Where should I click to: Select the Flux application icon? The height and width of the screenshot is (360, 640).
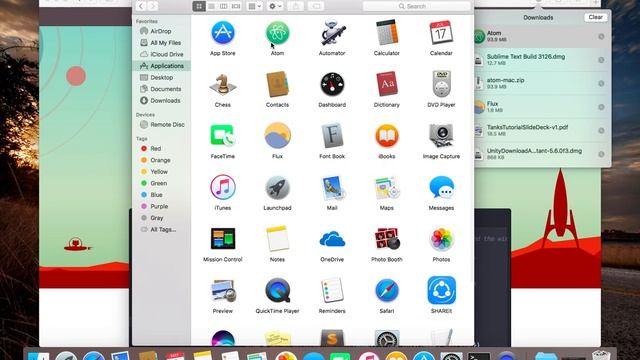coord(277,136)
